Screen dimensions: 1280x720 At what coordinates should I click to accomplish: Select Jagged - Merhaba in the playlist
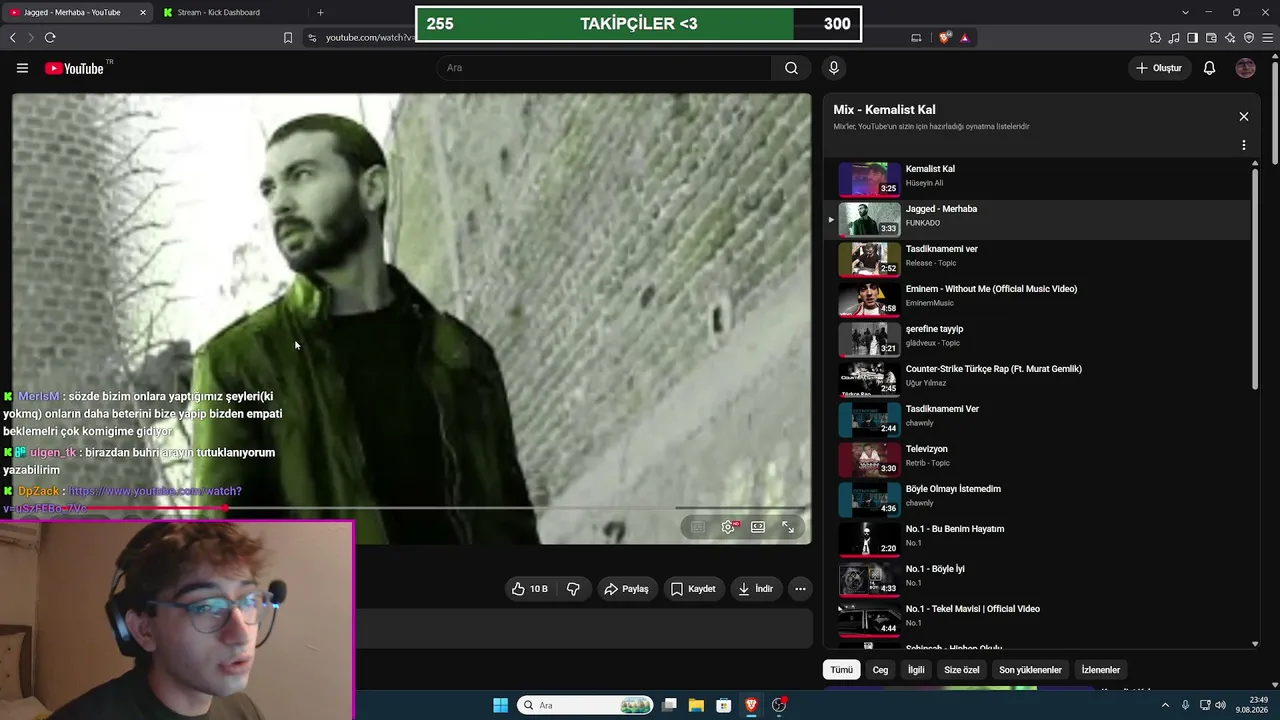[x=1038, y=219]
